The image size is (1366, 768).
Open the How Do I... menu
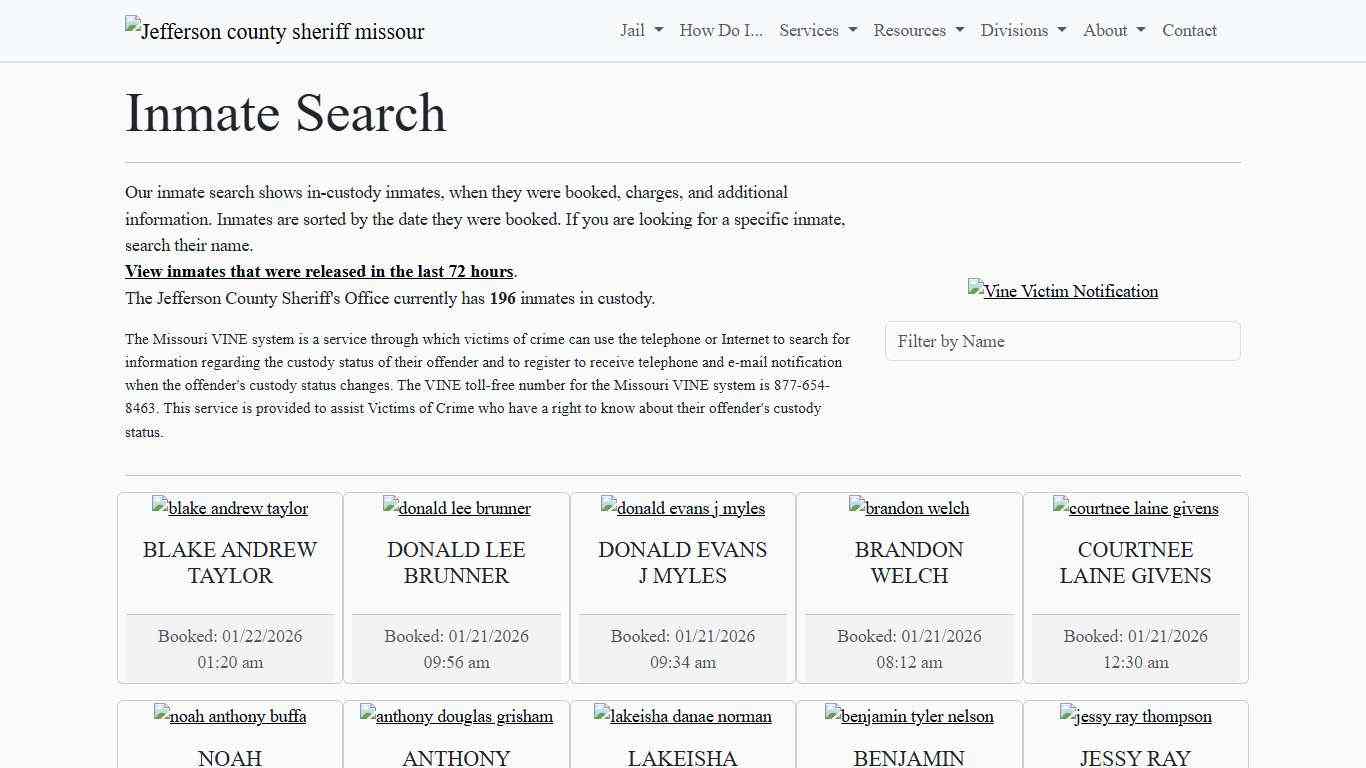(x=720, y=30)
